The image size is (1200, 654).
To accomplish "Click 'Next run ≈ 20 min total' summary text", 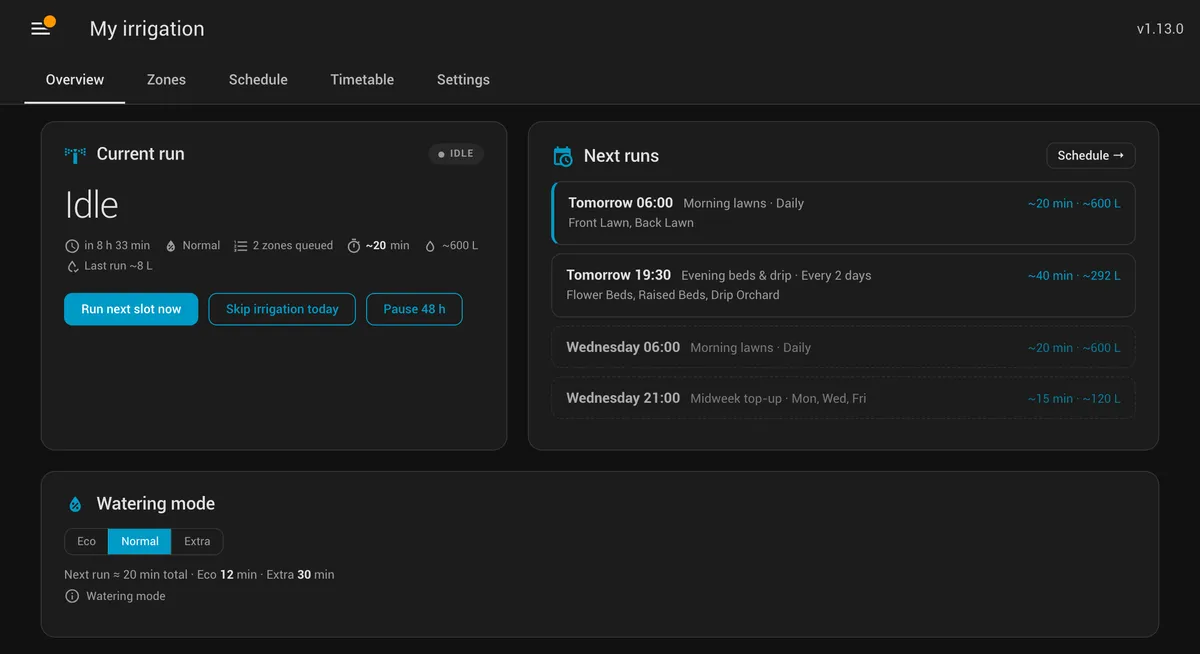I will click(126, 575).
